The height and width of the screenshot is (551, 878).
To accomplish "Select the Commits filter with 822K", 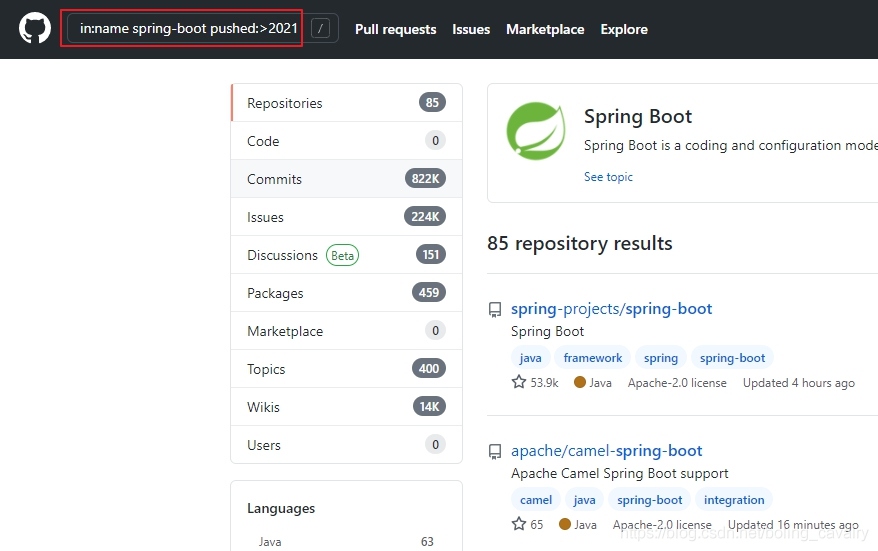I will (347, 179).
